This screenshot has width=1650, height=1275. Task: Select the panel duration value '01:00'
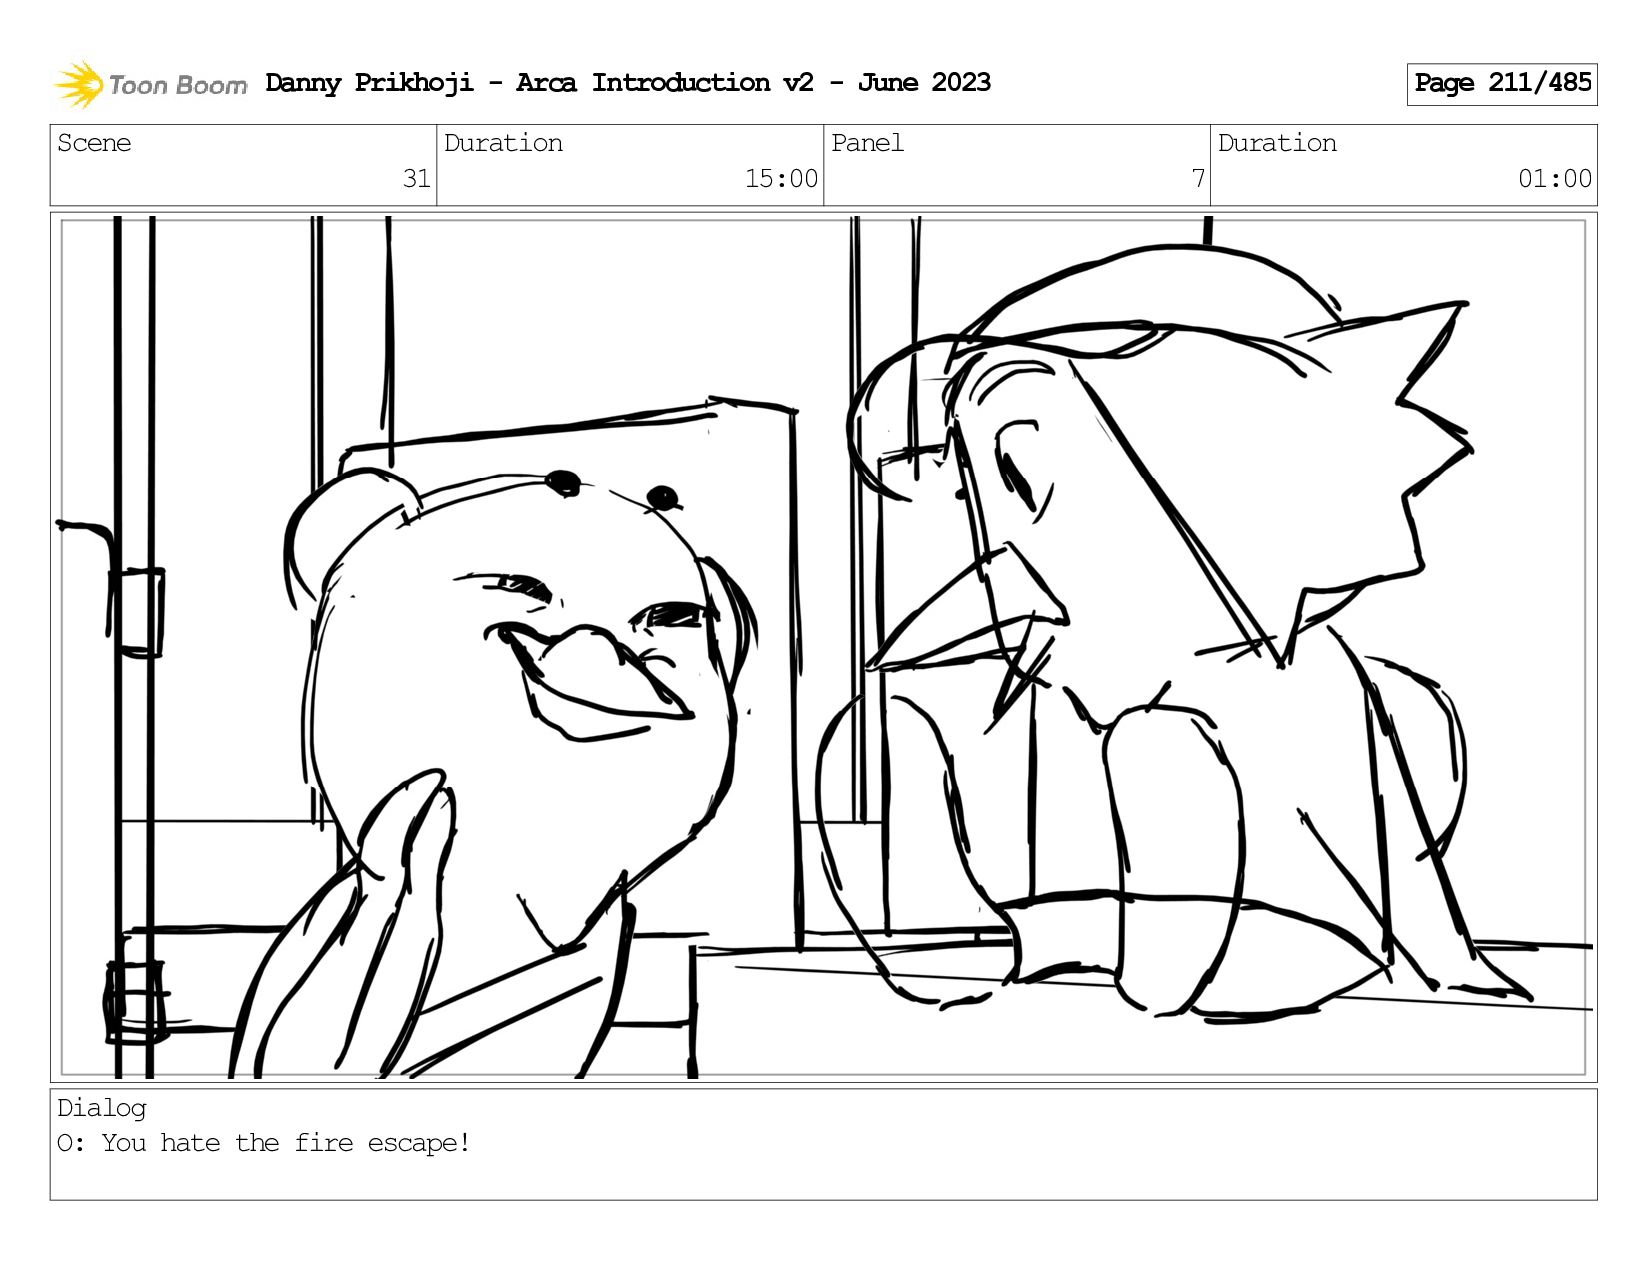pos(1555,179)
